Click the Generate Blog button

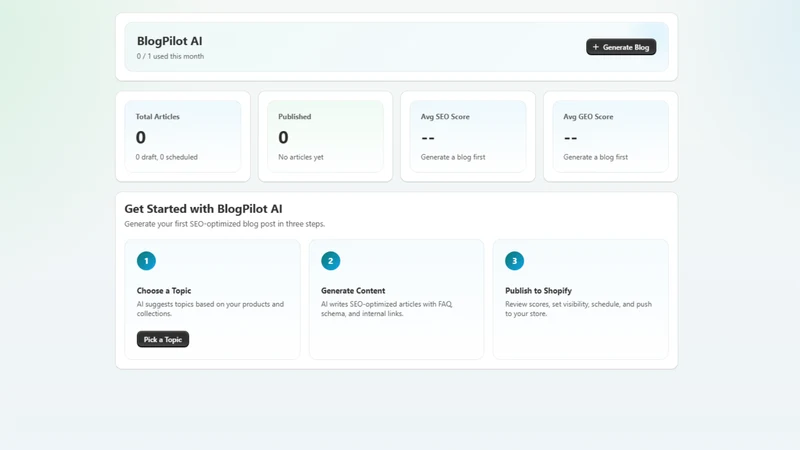pos(621,47)
